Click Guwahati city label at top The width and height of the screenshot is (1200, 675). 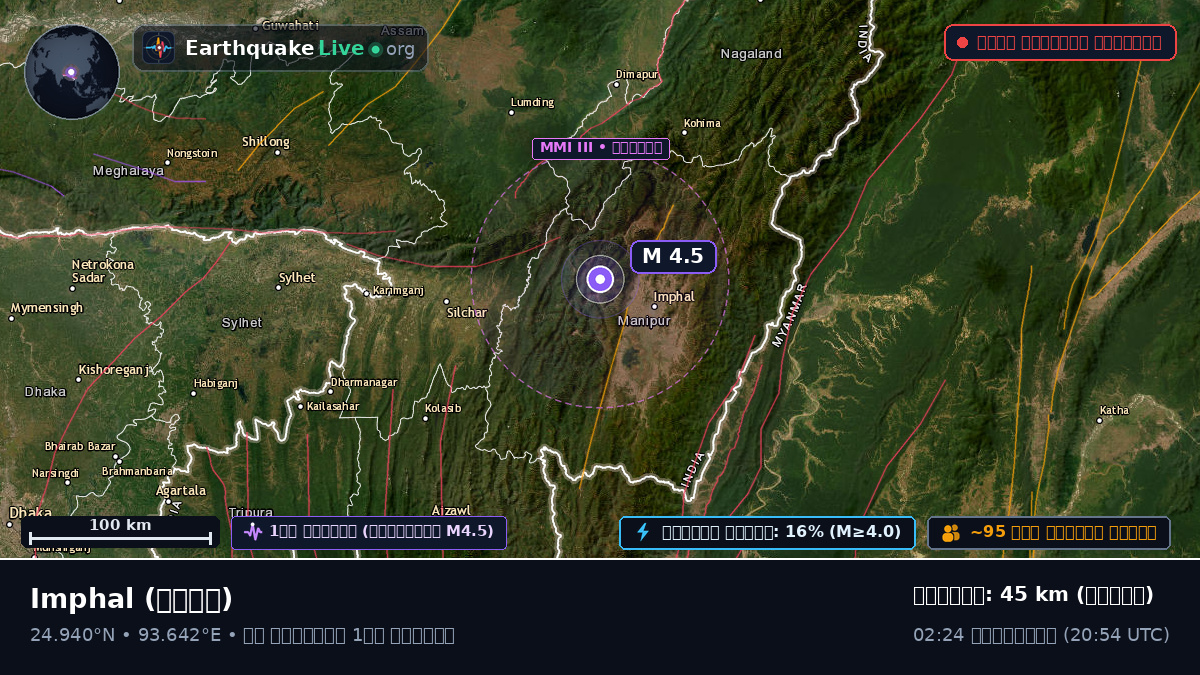tap(291, 26)
